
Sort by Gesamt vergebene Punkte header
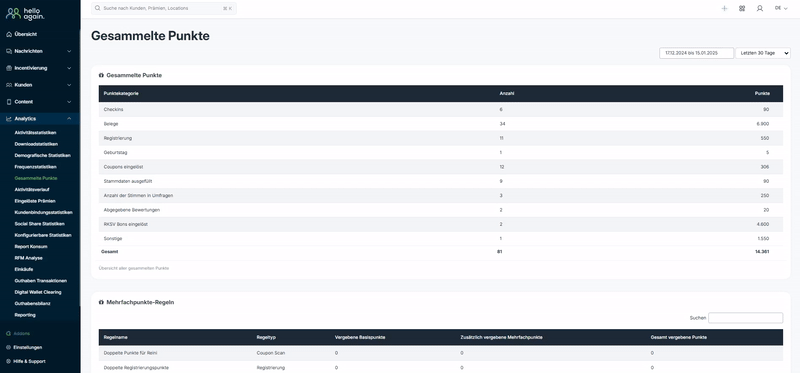point(679,337)
